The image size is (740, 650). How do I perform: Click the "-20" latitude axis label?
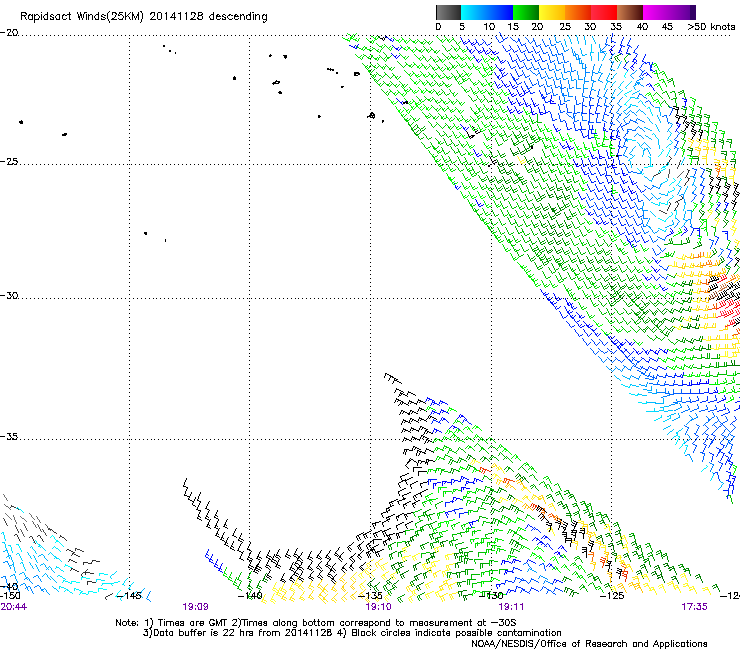[9, 33]
